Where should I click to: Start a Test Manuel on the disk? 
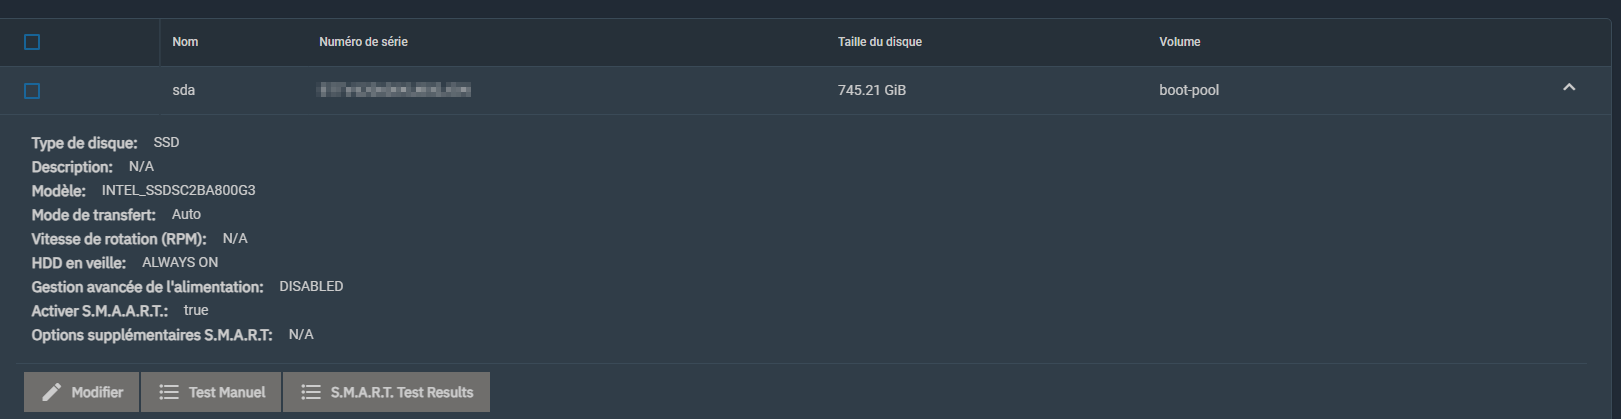(211, 392)
